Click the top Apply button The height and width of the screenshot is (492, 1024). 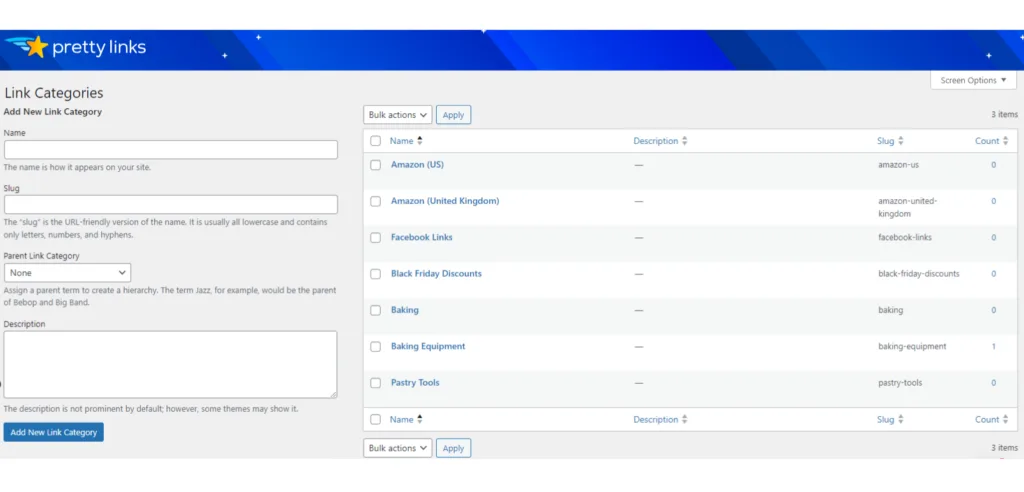point(453,115)
